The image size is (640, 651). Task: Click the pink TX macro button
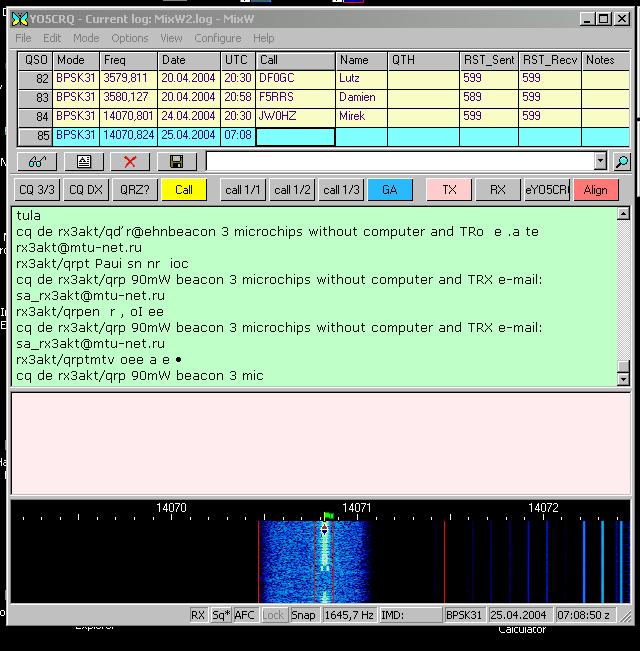point(449,190)
